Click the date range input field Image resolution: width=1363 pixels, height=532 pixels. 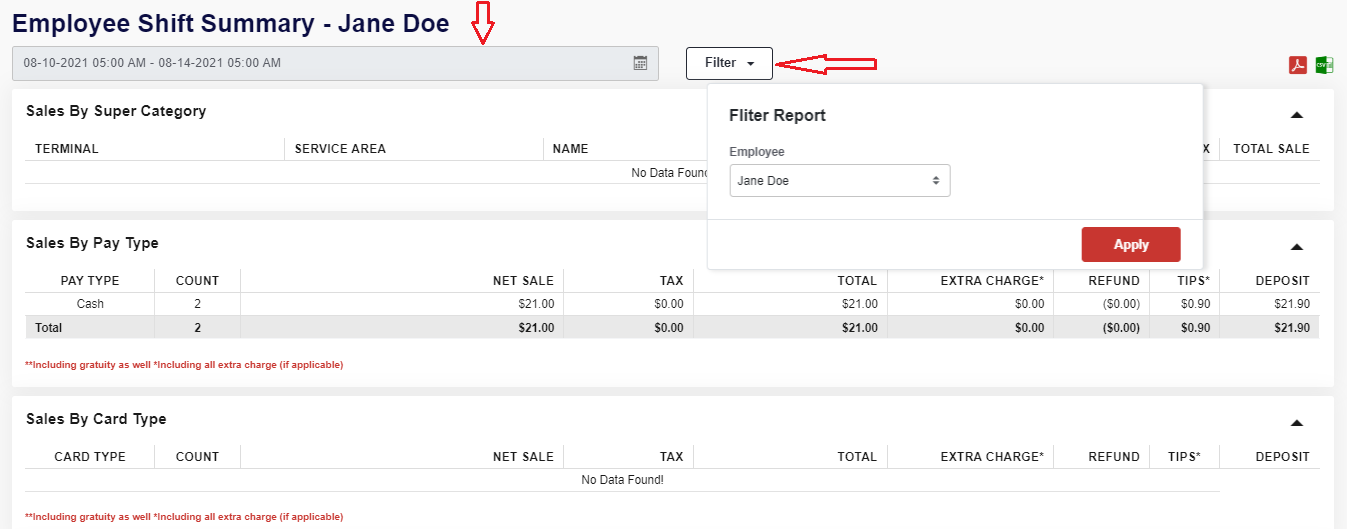click(x=320, y=63)
